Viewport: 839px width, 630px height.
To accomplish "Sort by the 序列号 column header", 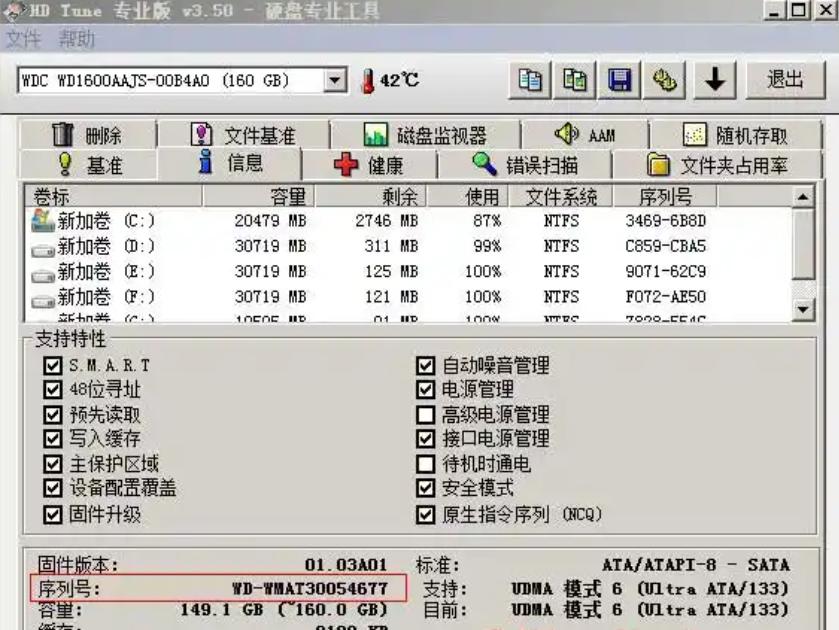I will click(665, 196).
